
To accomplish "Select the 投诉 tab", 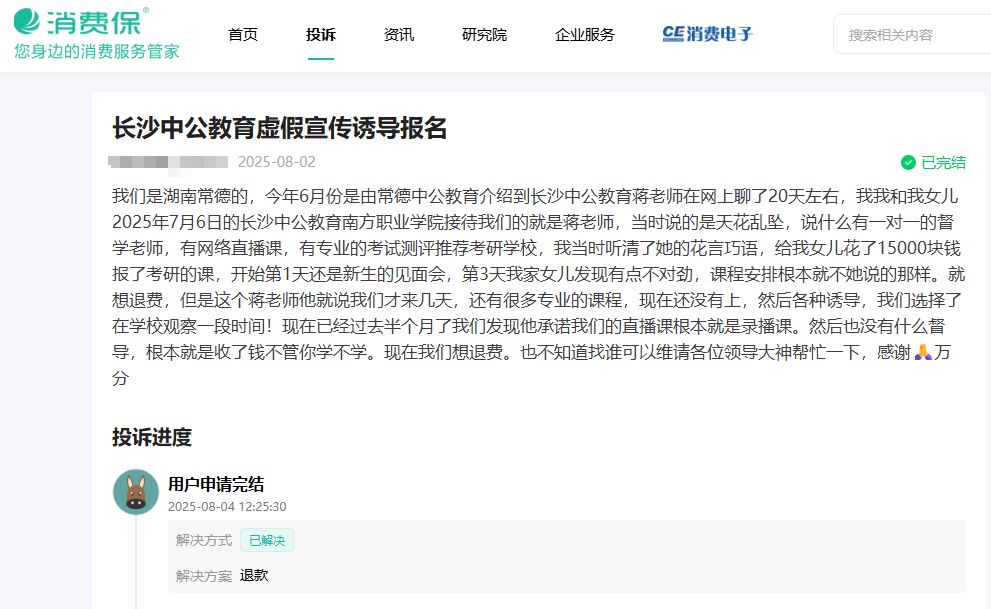I will pos(321,35).
